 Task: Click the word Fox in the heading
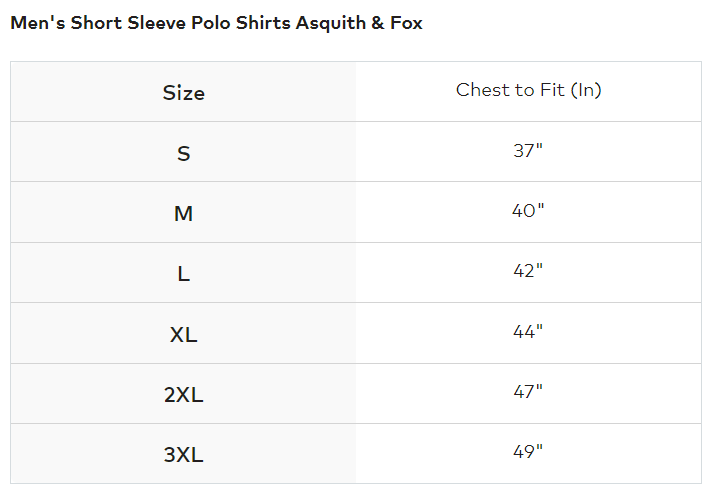[x=406, y=23]
